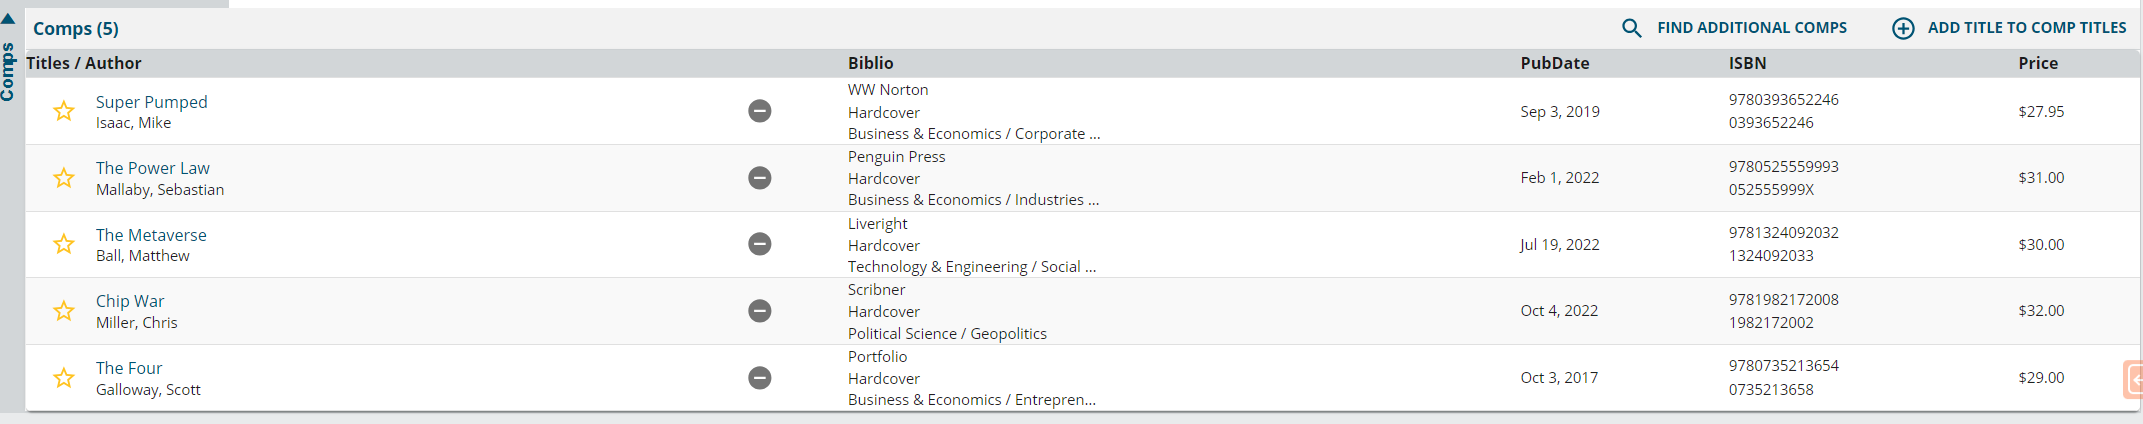The image size is (2143, 424).
Task: Star The Four by Scott Galloway
Action: pos(64,378)
